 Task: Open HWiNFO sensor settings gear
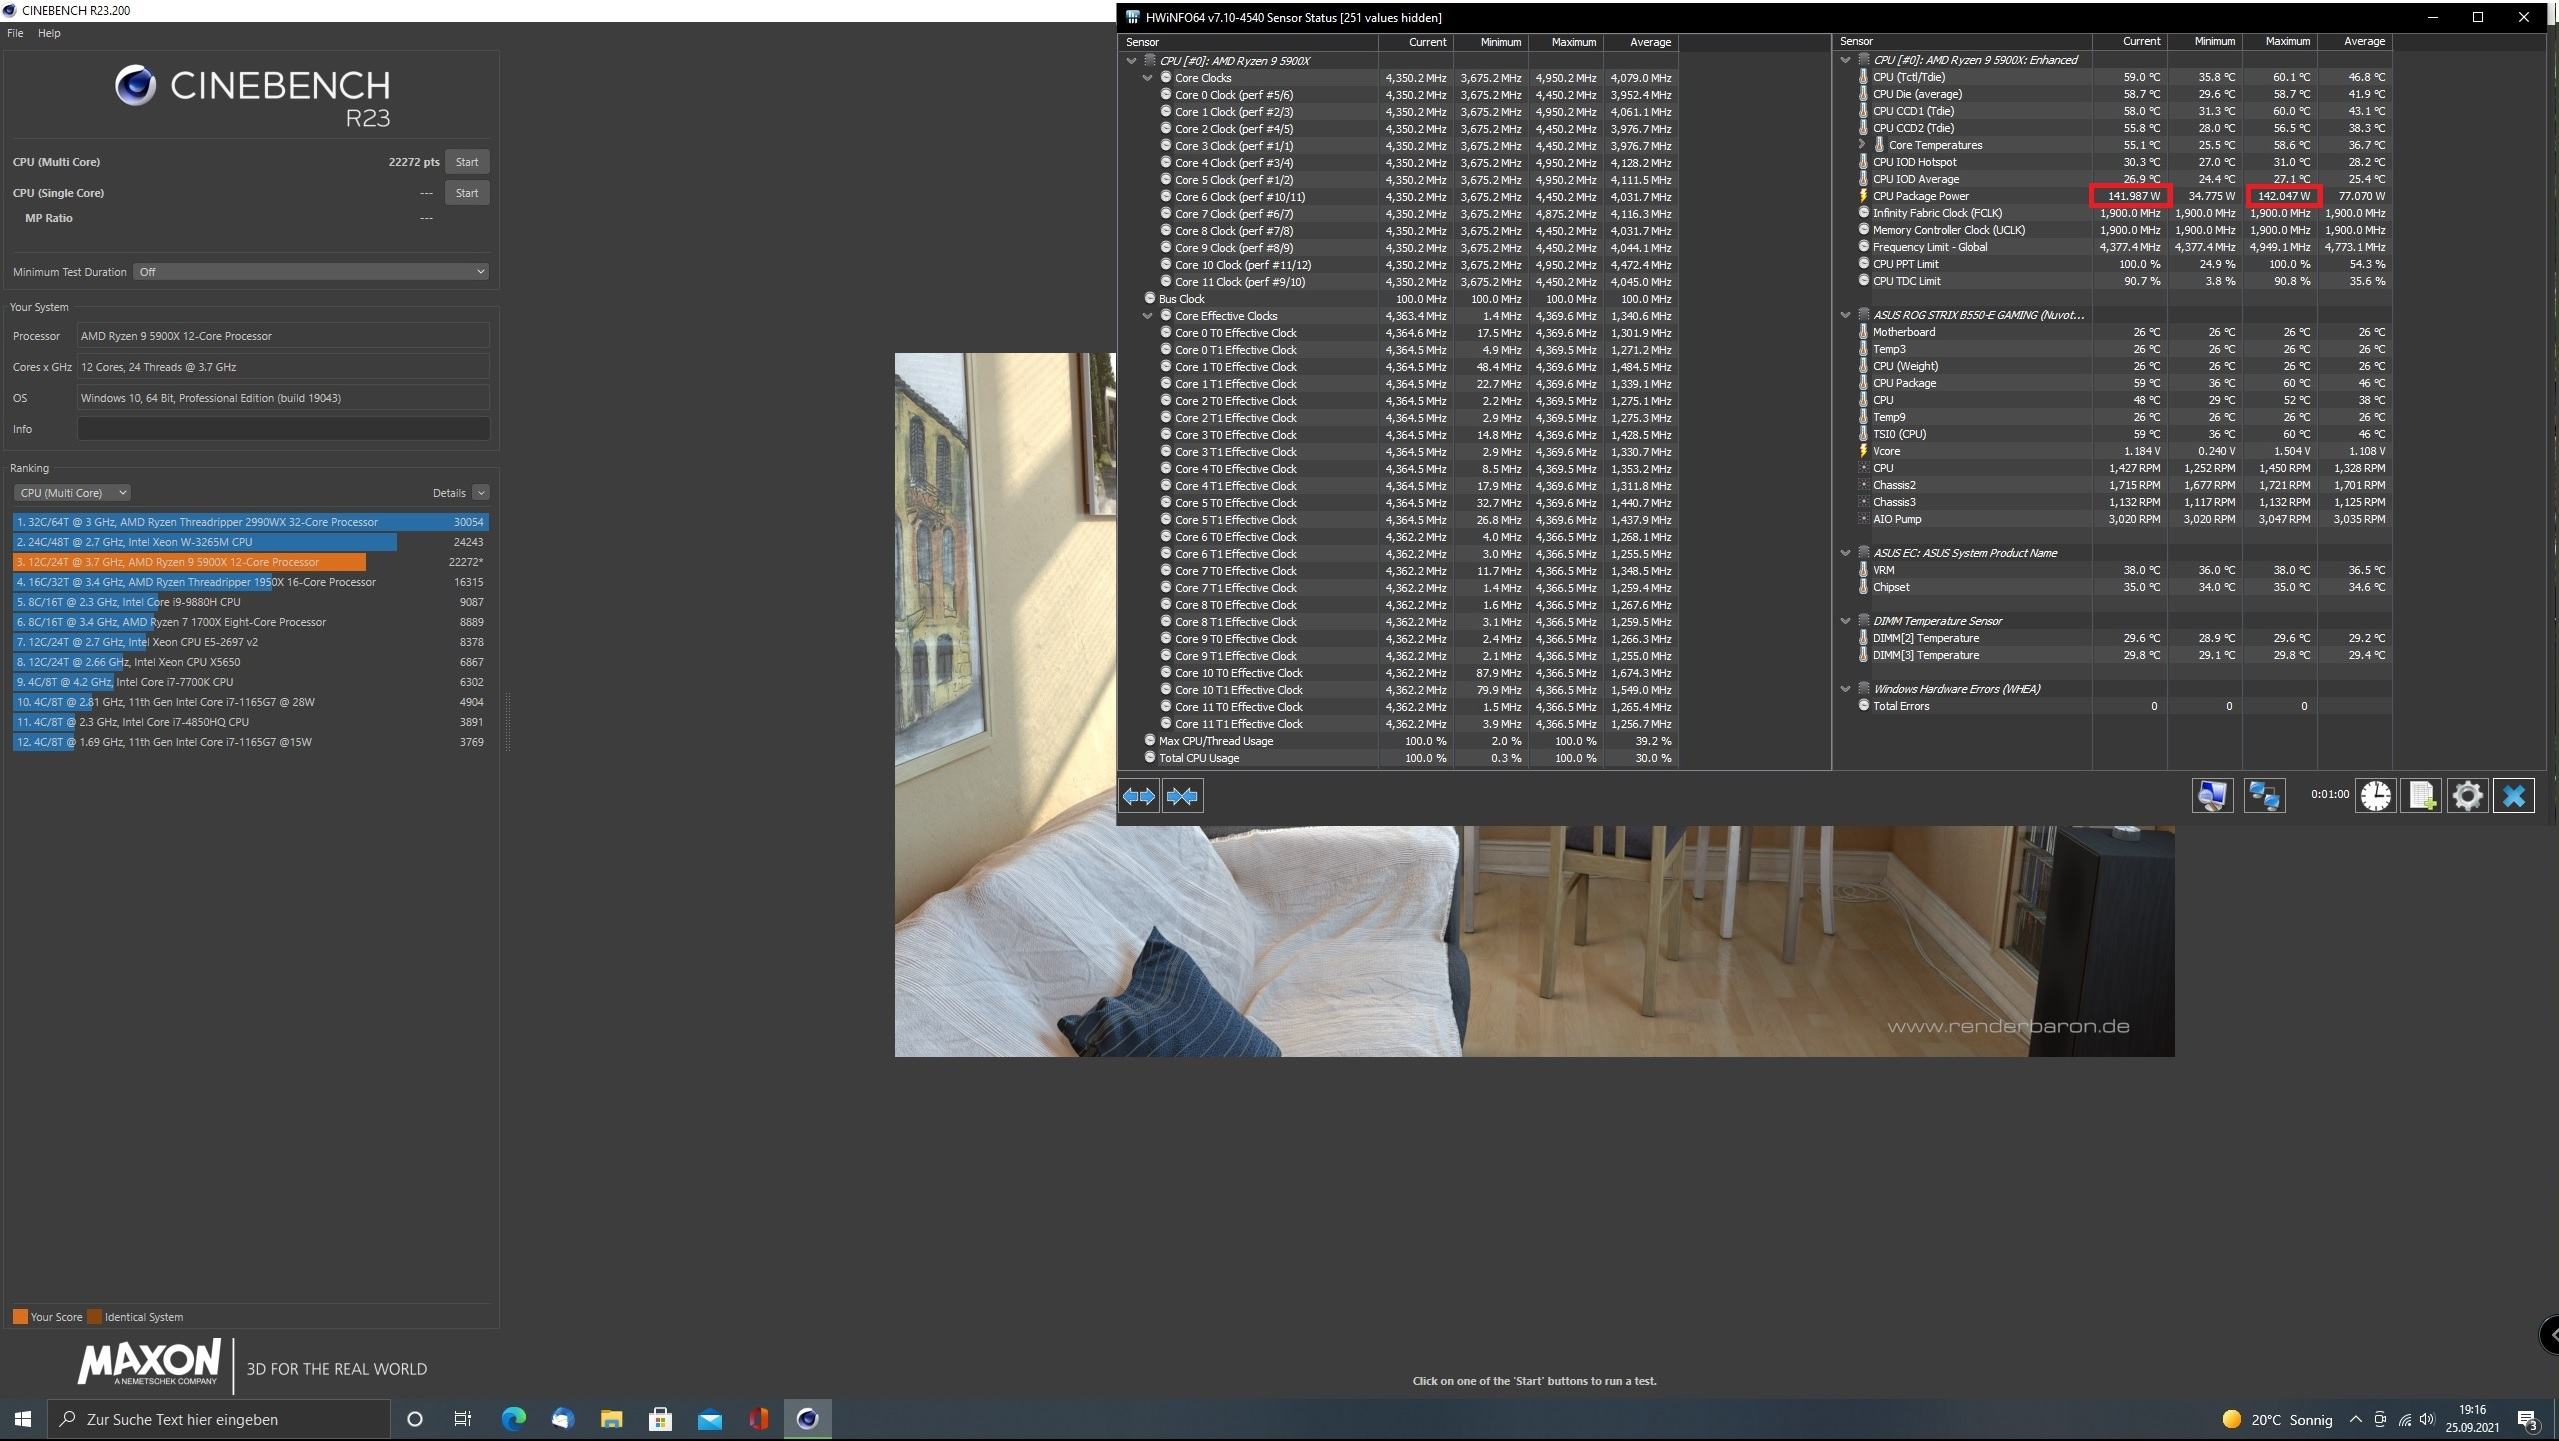click(x=2467, y=796)
